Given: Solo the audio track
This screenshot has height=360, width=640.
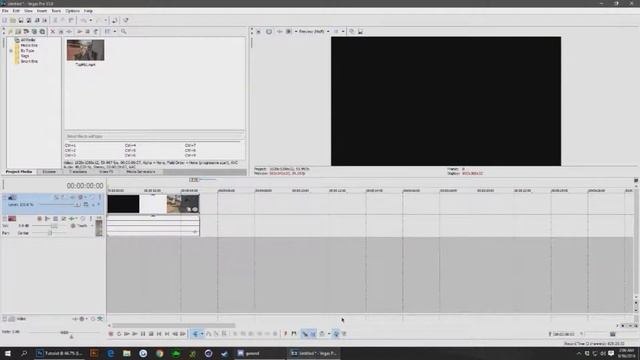Looking at the screenshot, I should pos(91,219).
